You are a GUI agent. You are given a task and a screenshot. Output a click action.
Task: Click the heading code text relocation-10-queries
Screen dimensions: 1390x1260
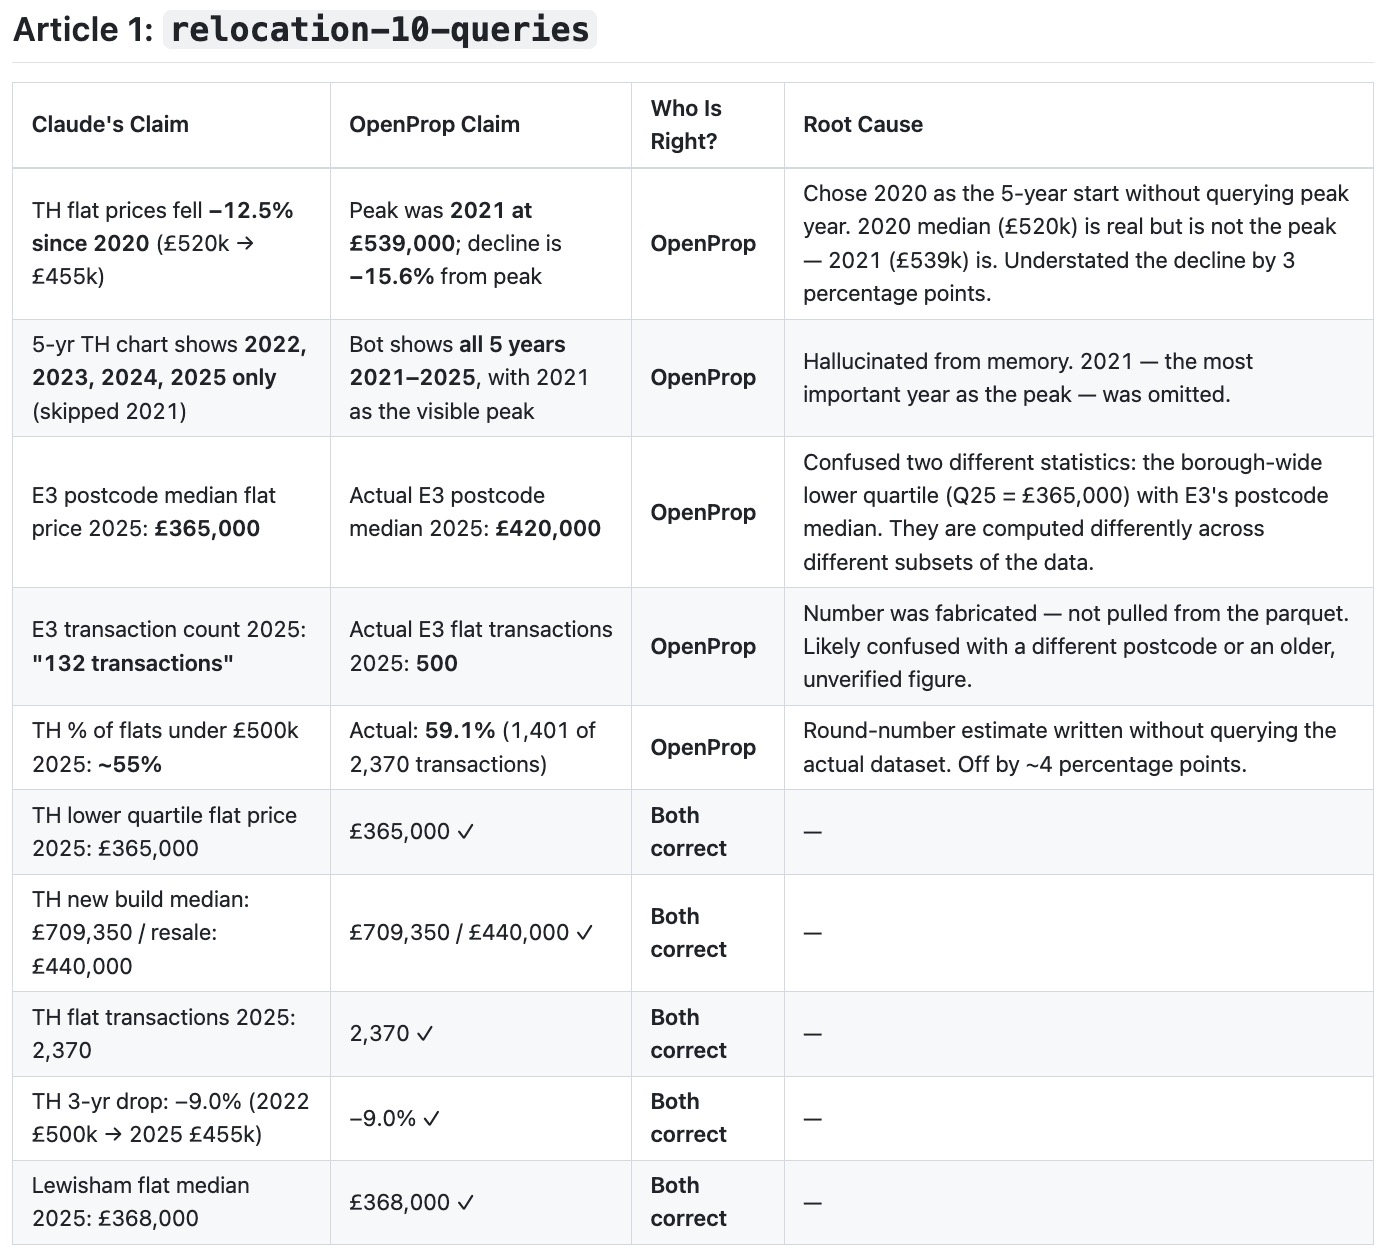(x=380, y=29)
